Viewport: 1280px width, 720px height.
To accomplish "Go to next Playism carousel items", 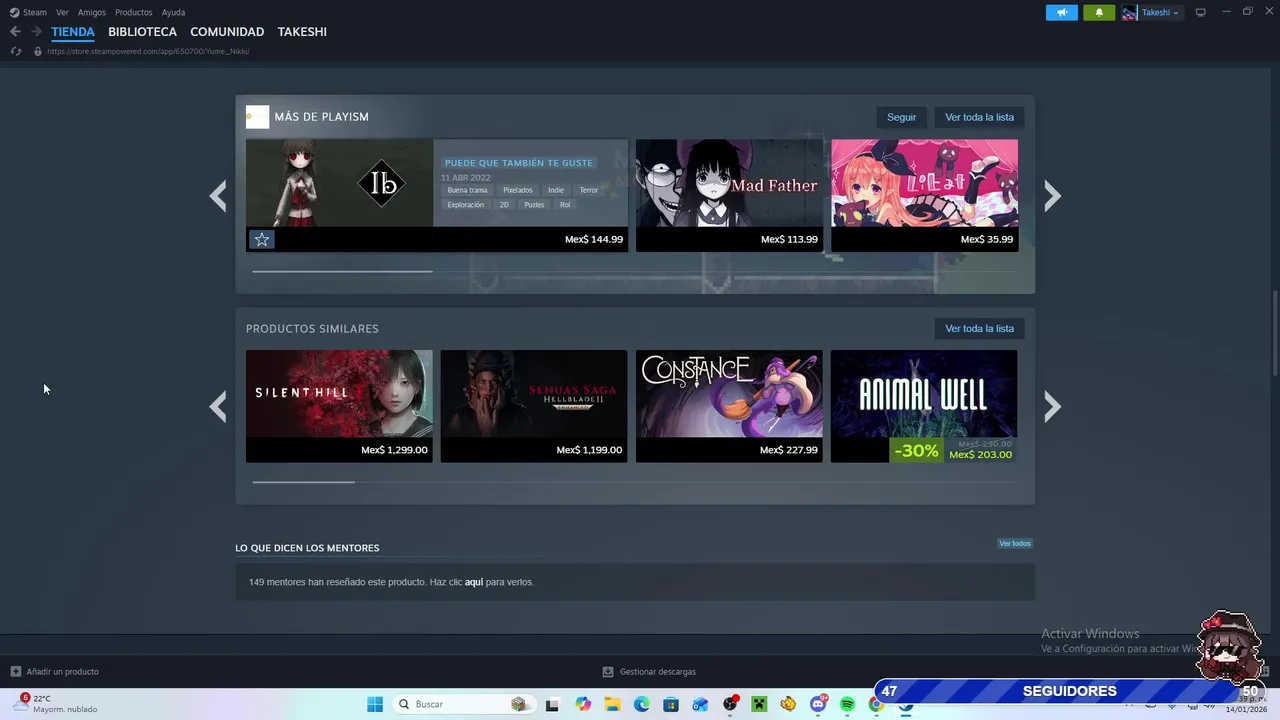I will coord(1052,196).
